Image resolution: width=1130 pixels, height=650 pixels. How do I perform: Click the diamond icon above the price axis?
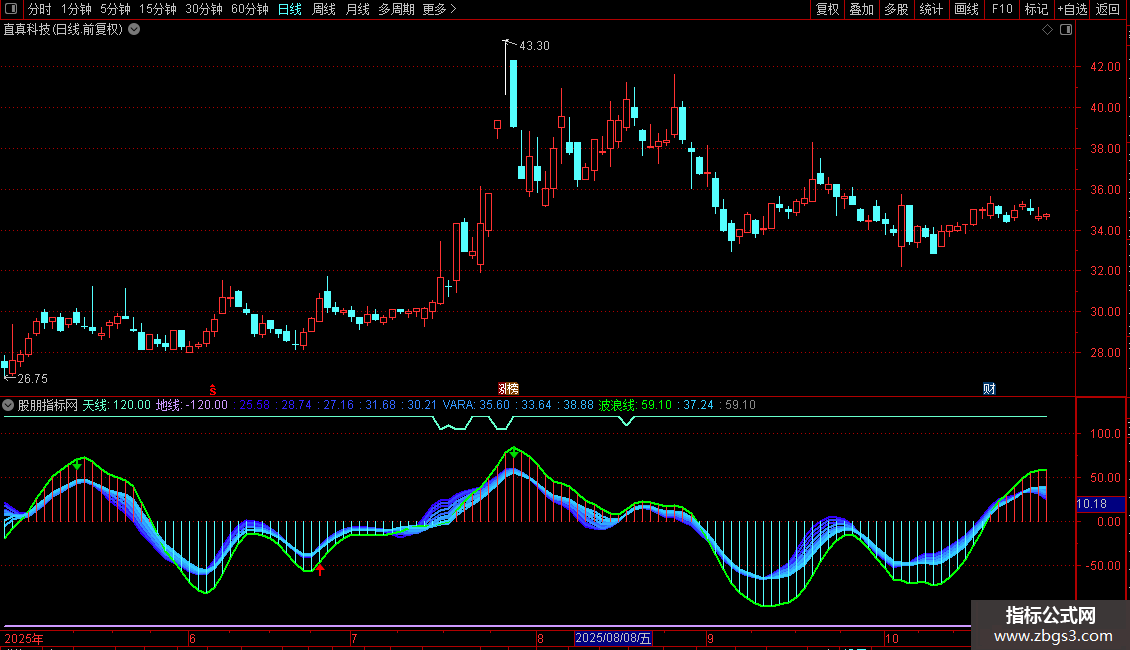pyautogui.click(x=1047, y=30)
